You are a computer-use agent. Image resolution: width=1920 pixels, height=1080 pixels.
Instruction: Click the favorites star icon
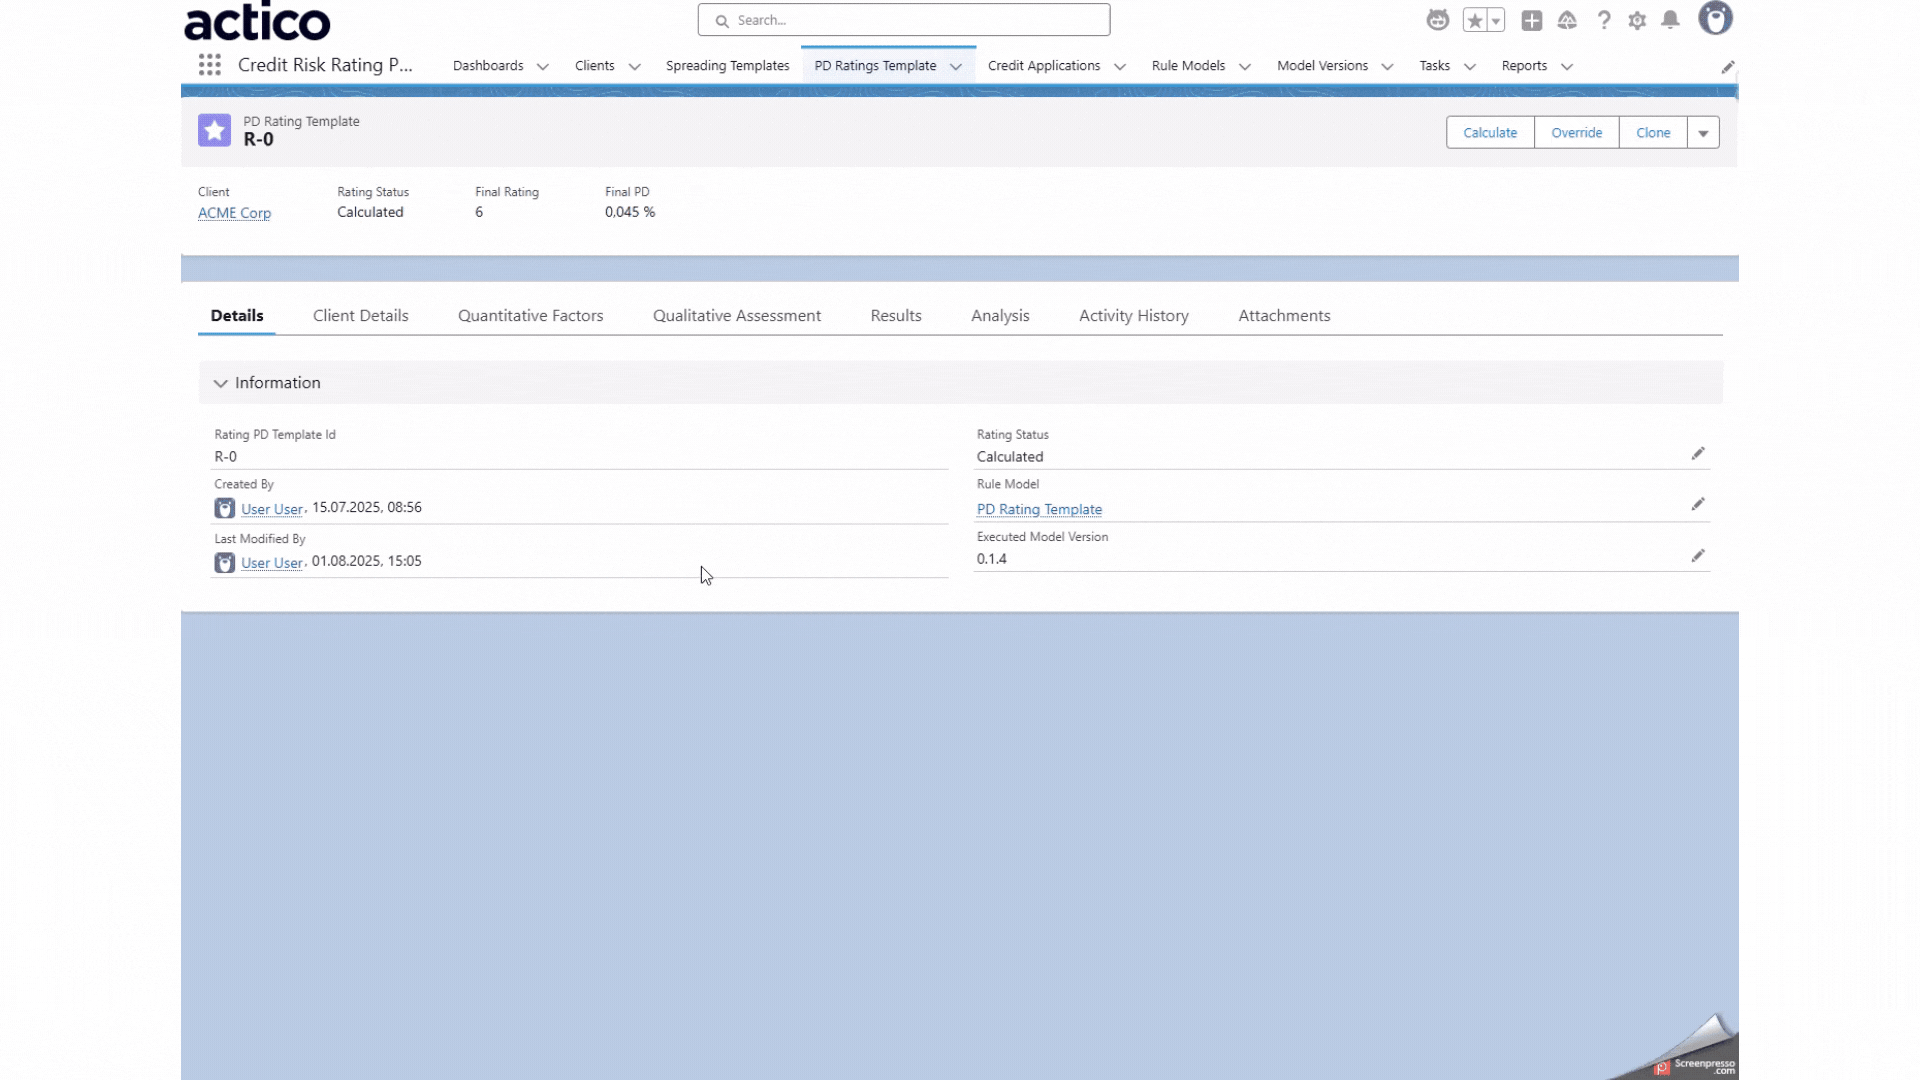(x=1476, y=19)
